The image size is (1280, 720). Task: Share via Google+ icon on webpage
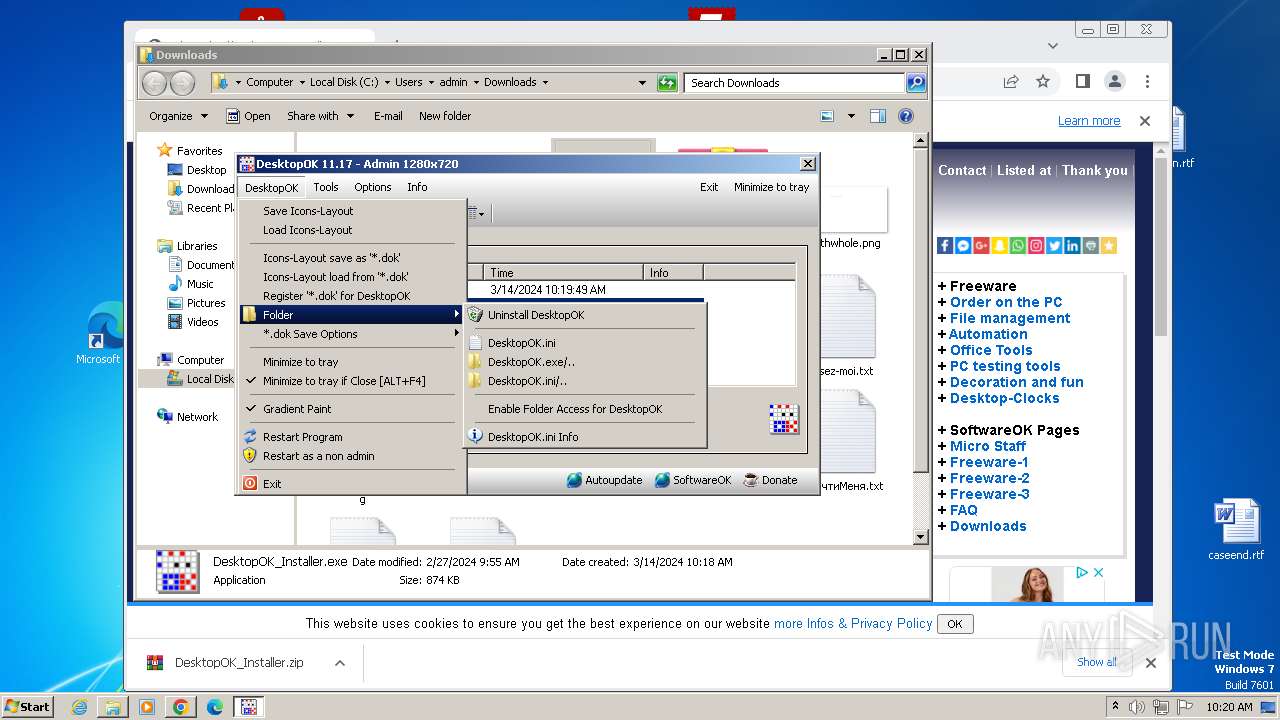[981, 245]
